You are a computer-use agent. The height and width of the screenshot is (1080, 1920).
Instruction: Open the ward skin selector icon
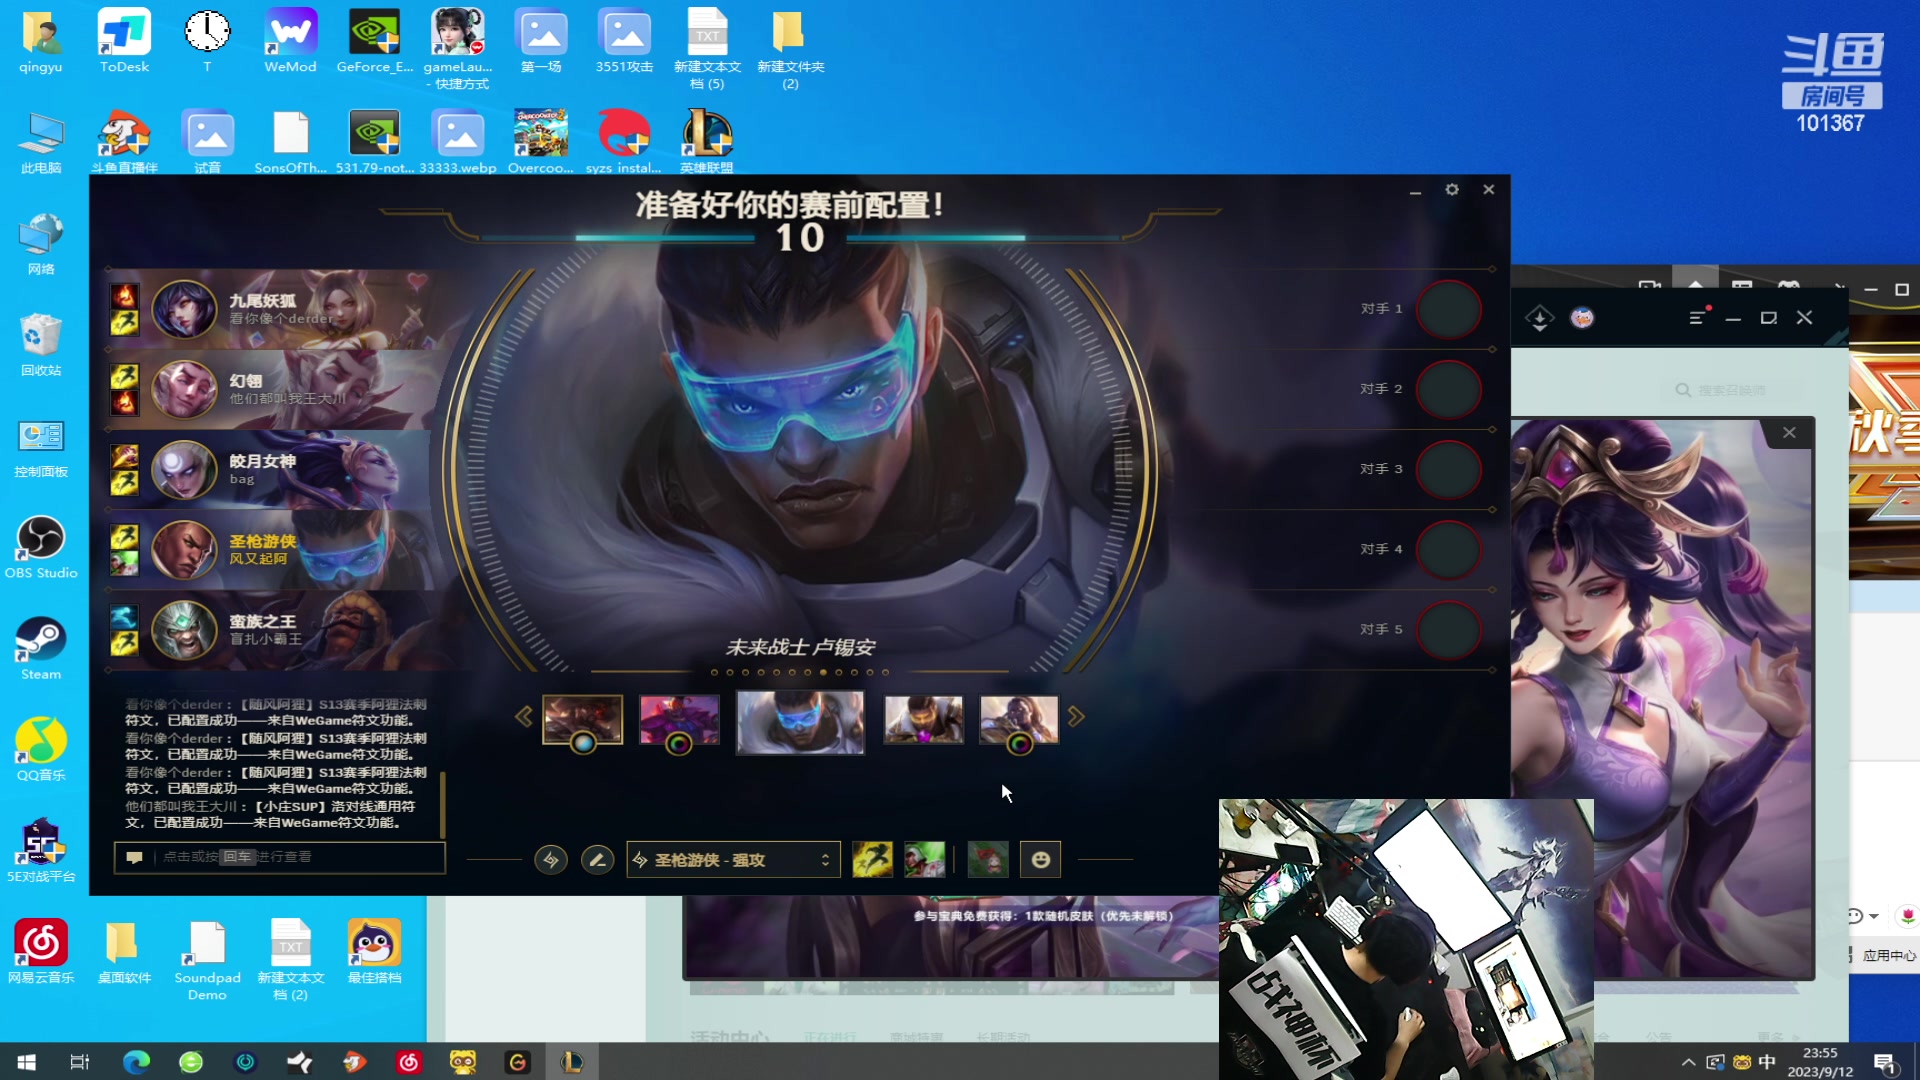click(988, 860)
